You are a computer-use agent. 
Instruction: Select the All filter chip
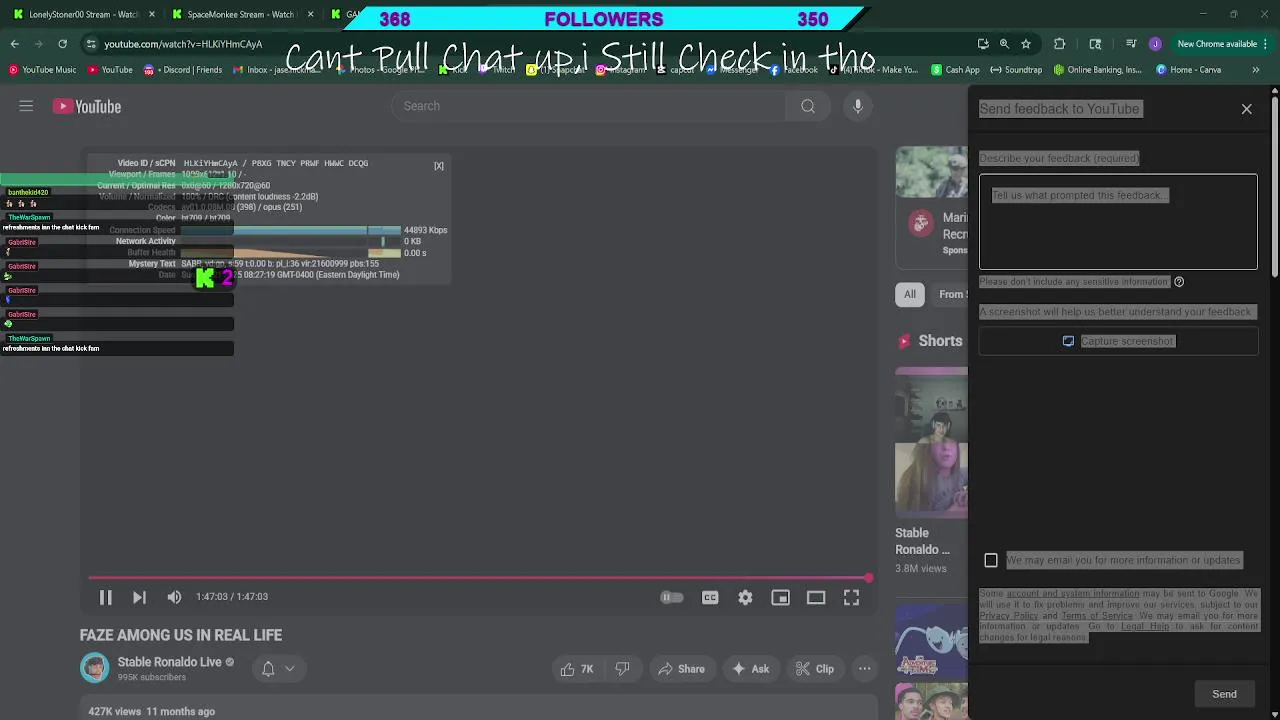point(909,294)
